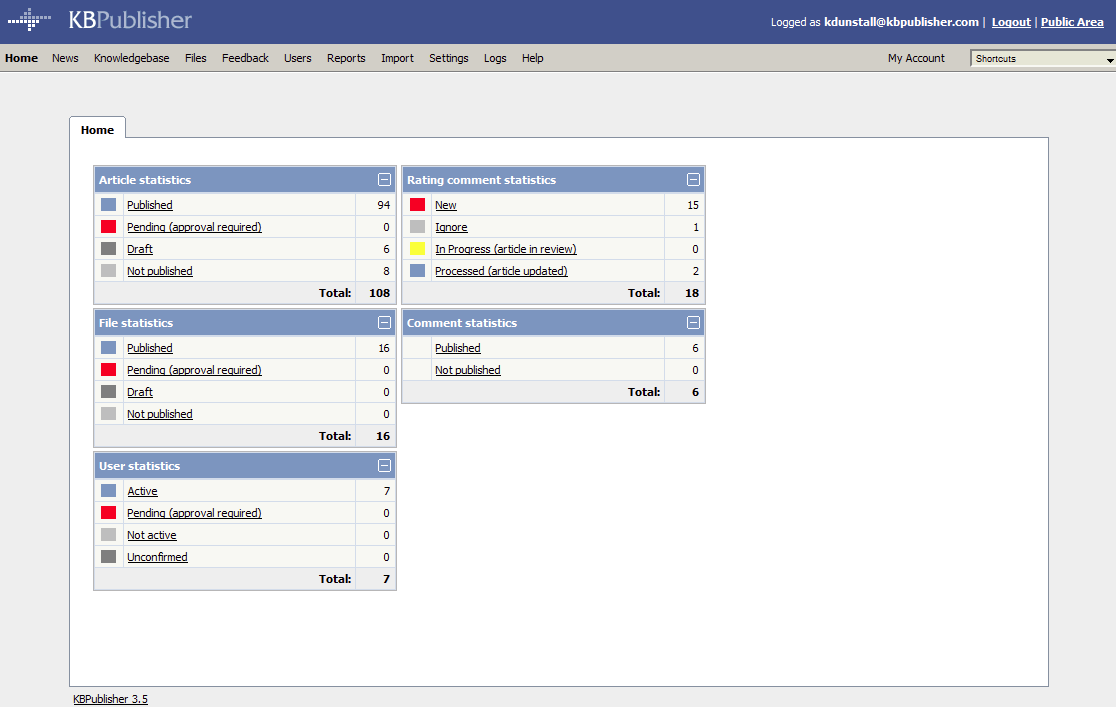Click the KBPublisher 3.5 footer link
Viewport: 1116px width, 707px height.
[110, 699]
